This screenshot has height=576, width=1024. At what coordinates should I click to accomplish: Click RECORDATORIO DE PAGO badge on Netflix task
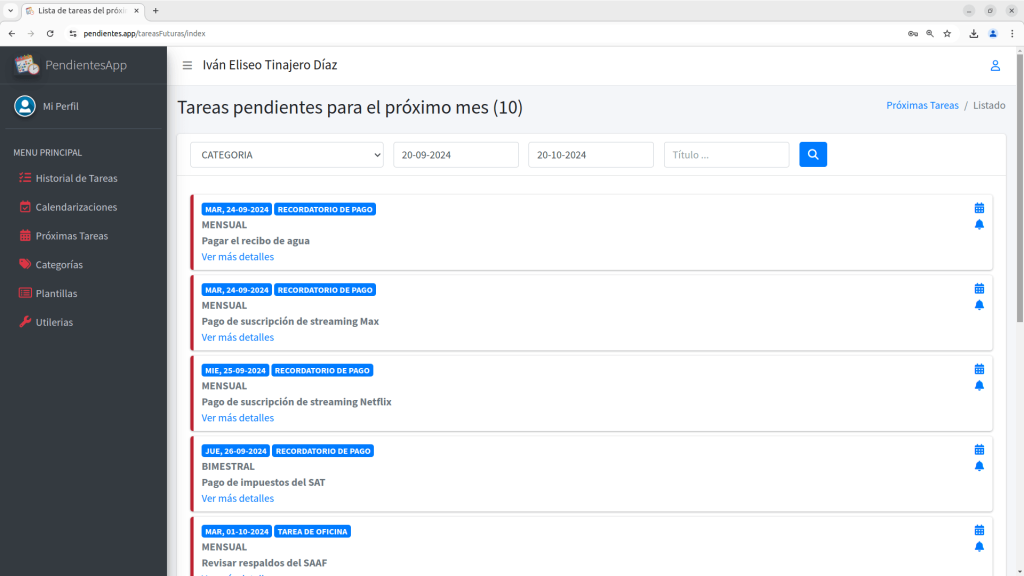pos(322,370)
